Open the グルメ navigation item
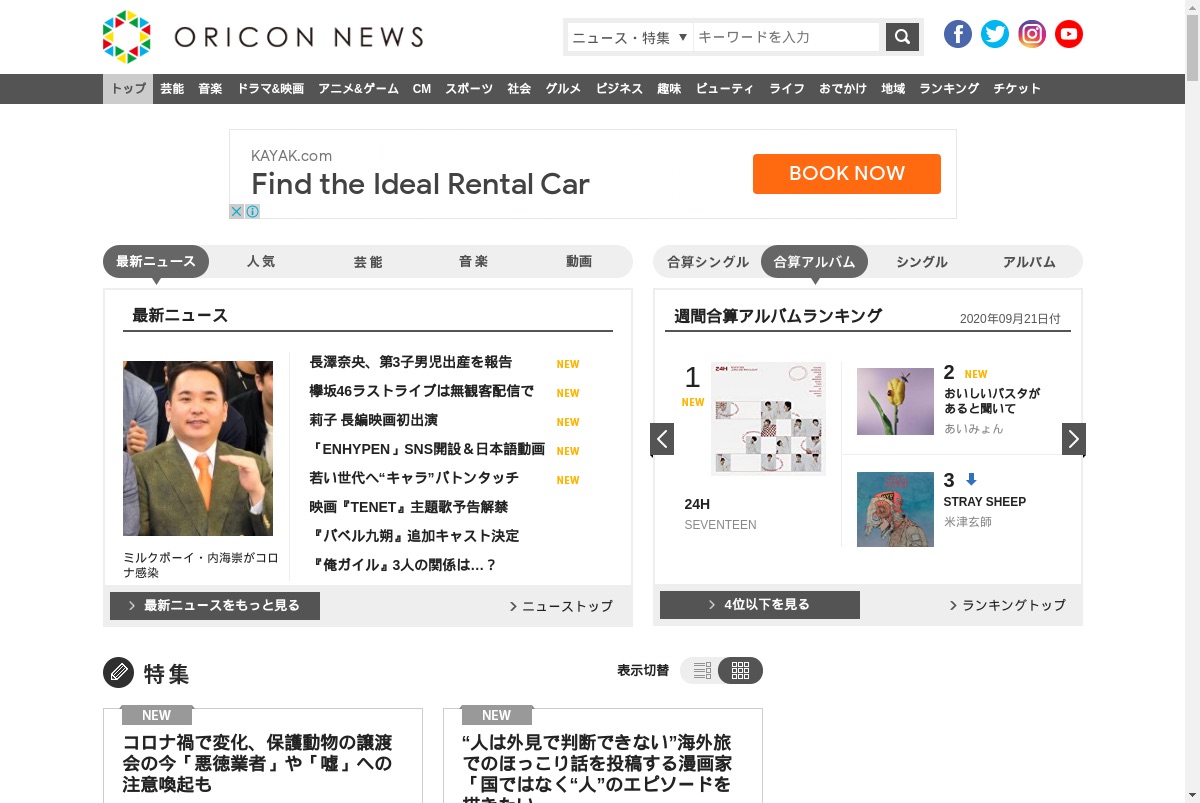 click(x=563, y=89)
